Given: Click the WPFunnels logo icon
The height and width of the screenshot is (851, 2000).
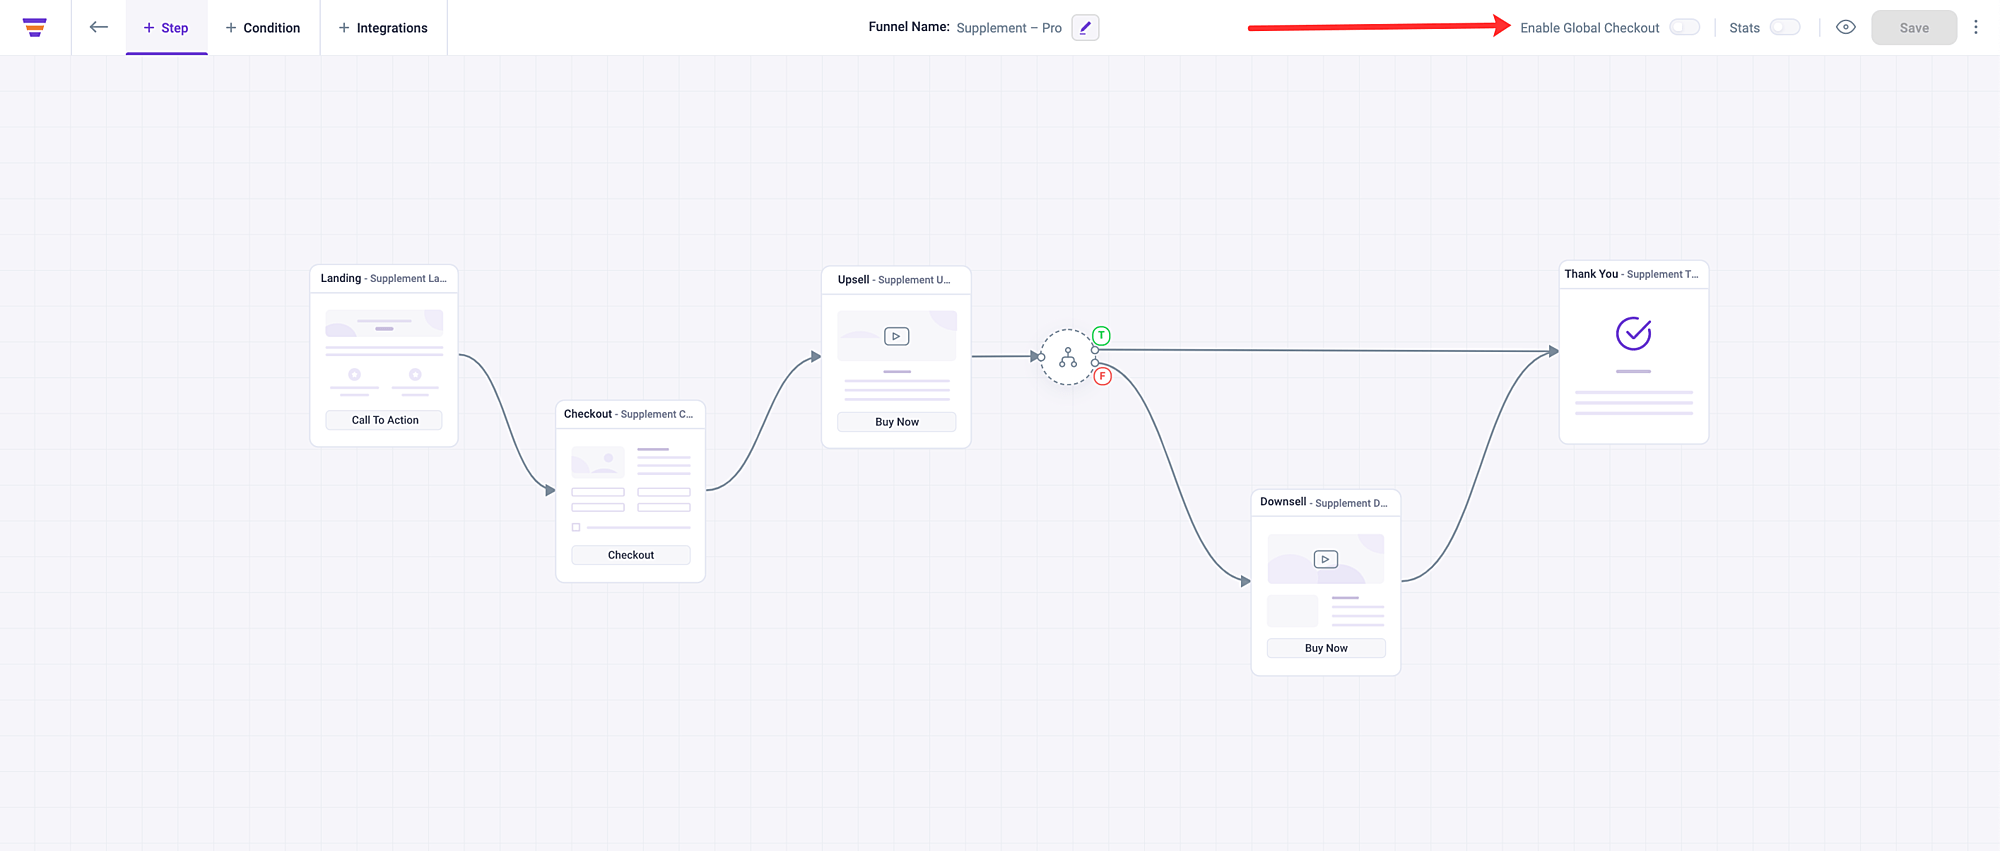Looking at the screenshot, I should tap(35, 27).
